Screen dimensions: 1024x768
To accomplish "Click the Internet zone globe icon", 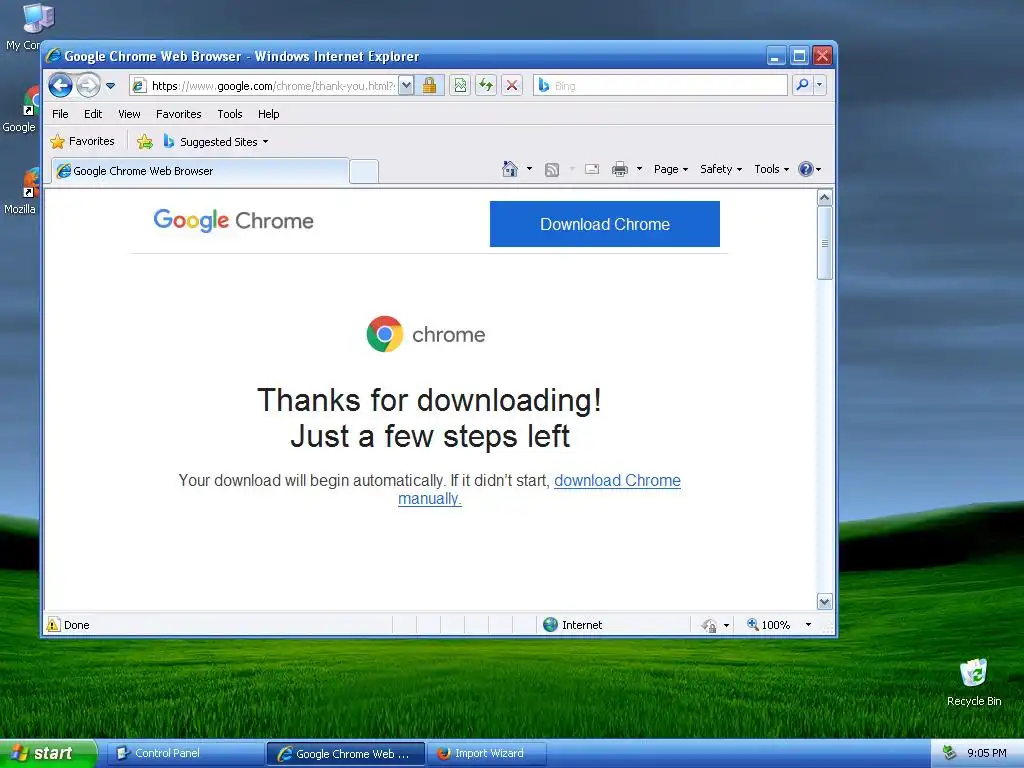I will [x=551, y=625].
